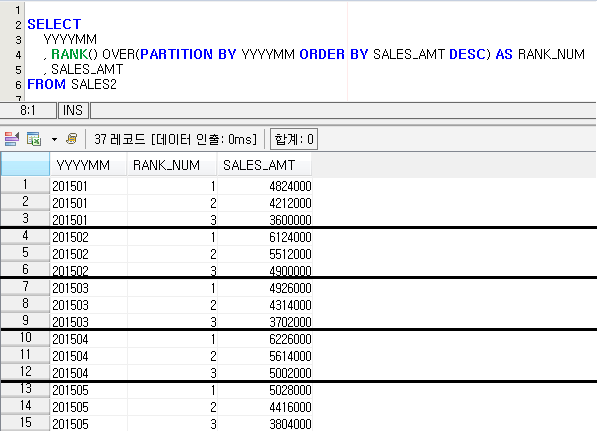Select the RANK_NUM column header
597x431 pixels.
[x=172, y=165]
